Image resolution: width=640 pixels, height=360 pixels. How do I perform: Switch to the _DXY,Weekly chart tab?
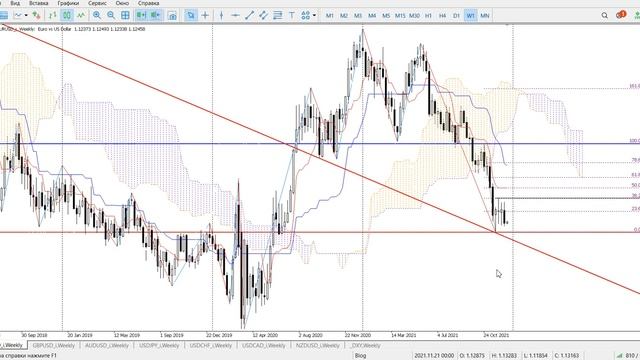365,345
